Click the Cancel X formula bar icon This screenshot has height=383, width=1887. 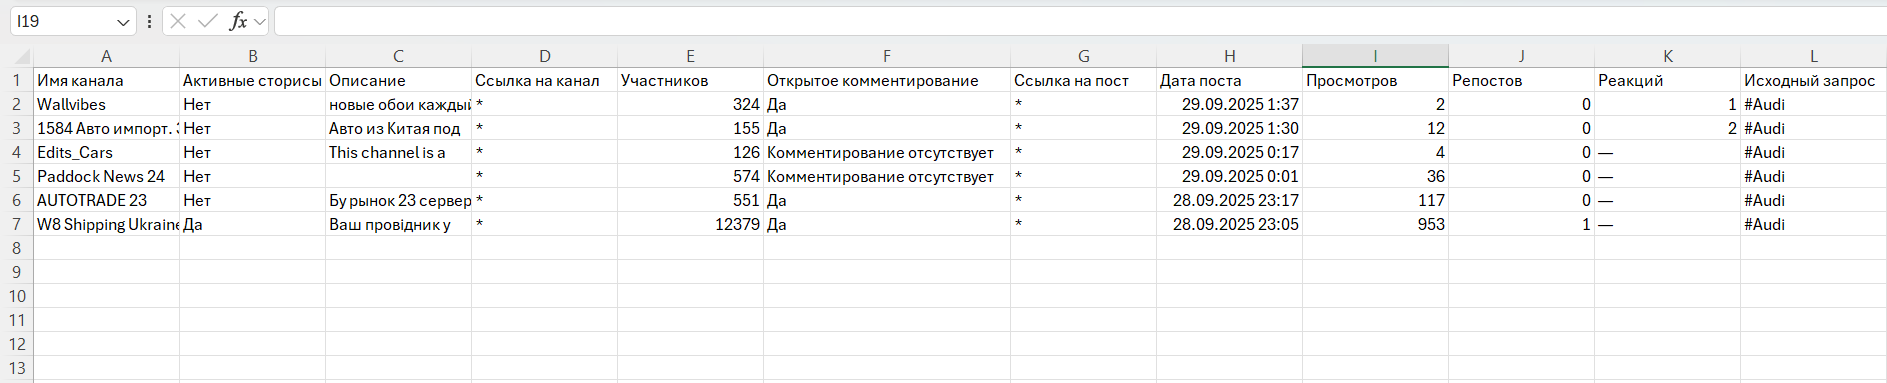(178, 21)
